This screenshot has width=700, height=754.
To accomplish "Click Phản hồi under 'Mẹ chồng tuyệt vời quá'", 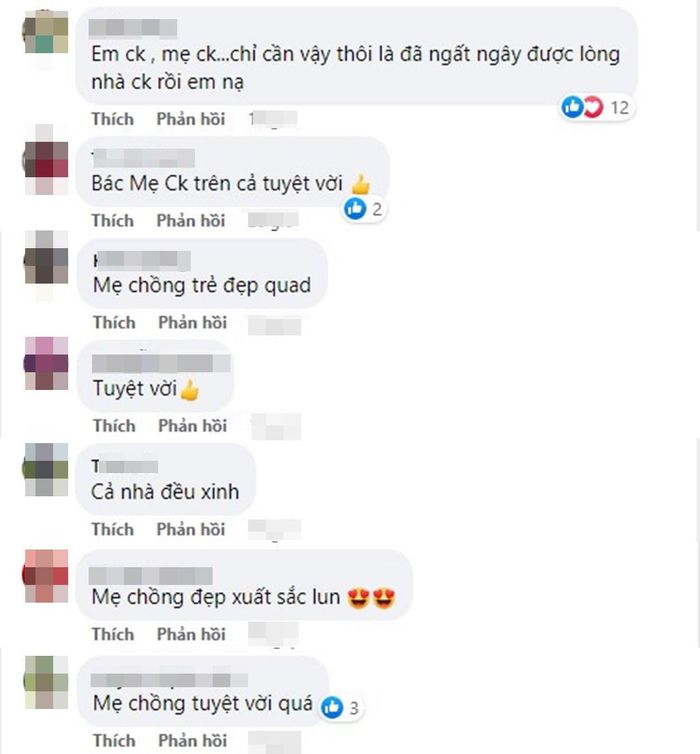I will (193, 741).
